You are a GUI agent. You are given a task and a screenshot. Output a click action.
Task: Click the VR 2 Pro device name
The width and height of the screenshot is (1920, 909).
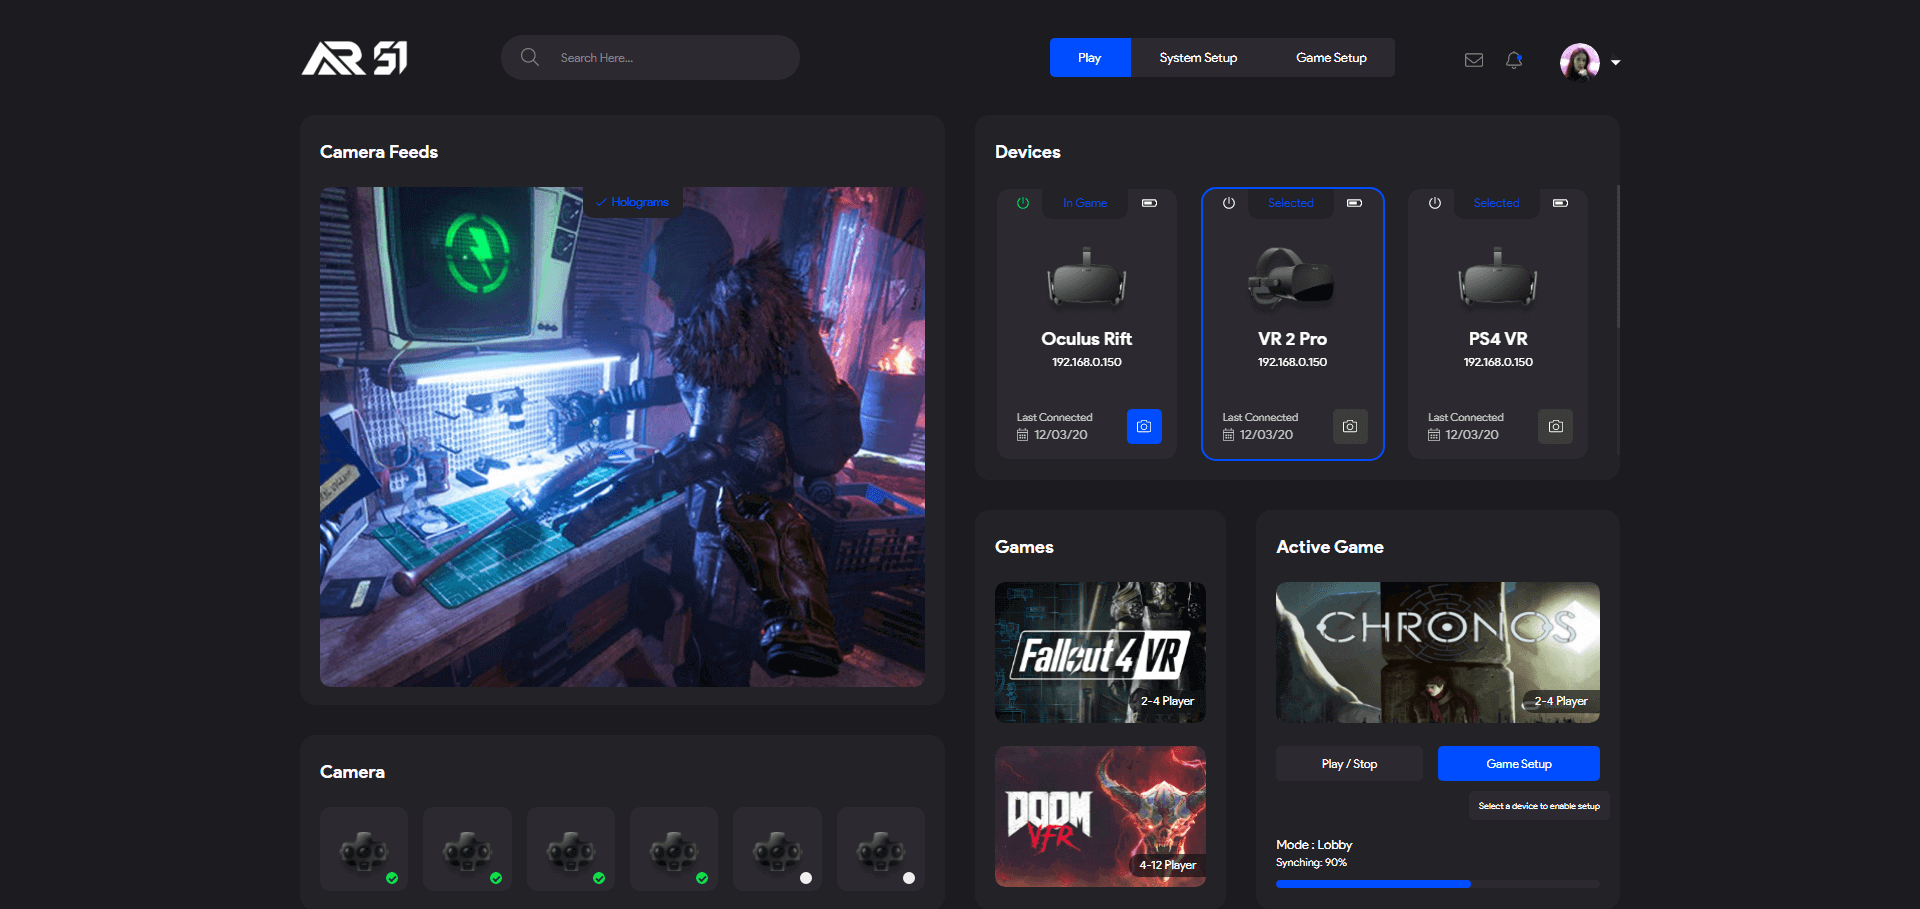(1292, 339)
